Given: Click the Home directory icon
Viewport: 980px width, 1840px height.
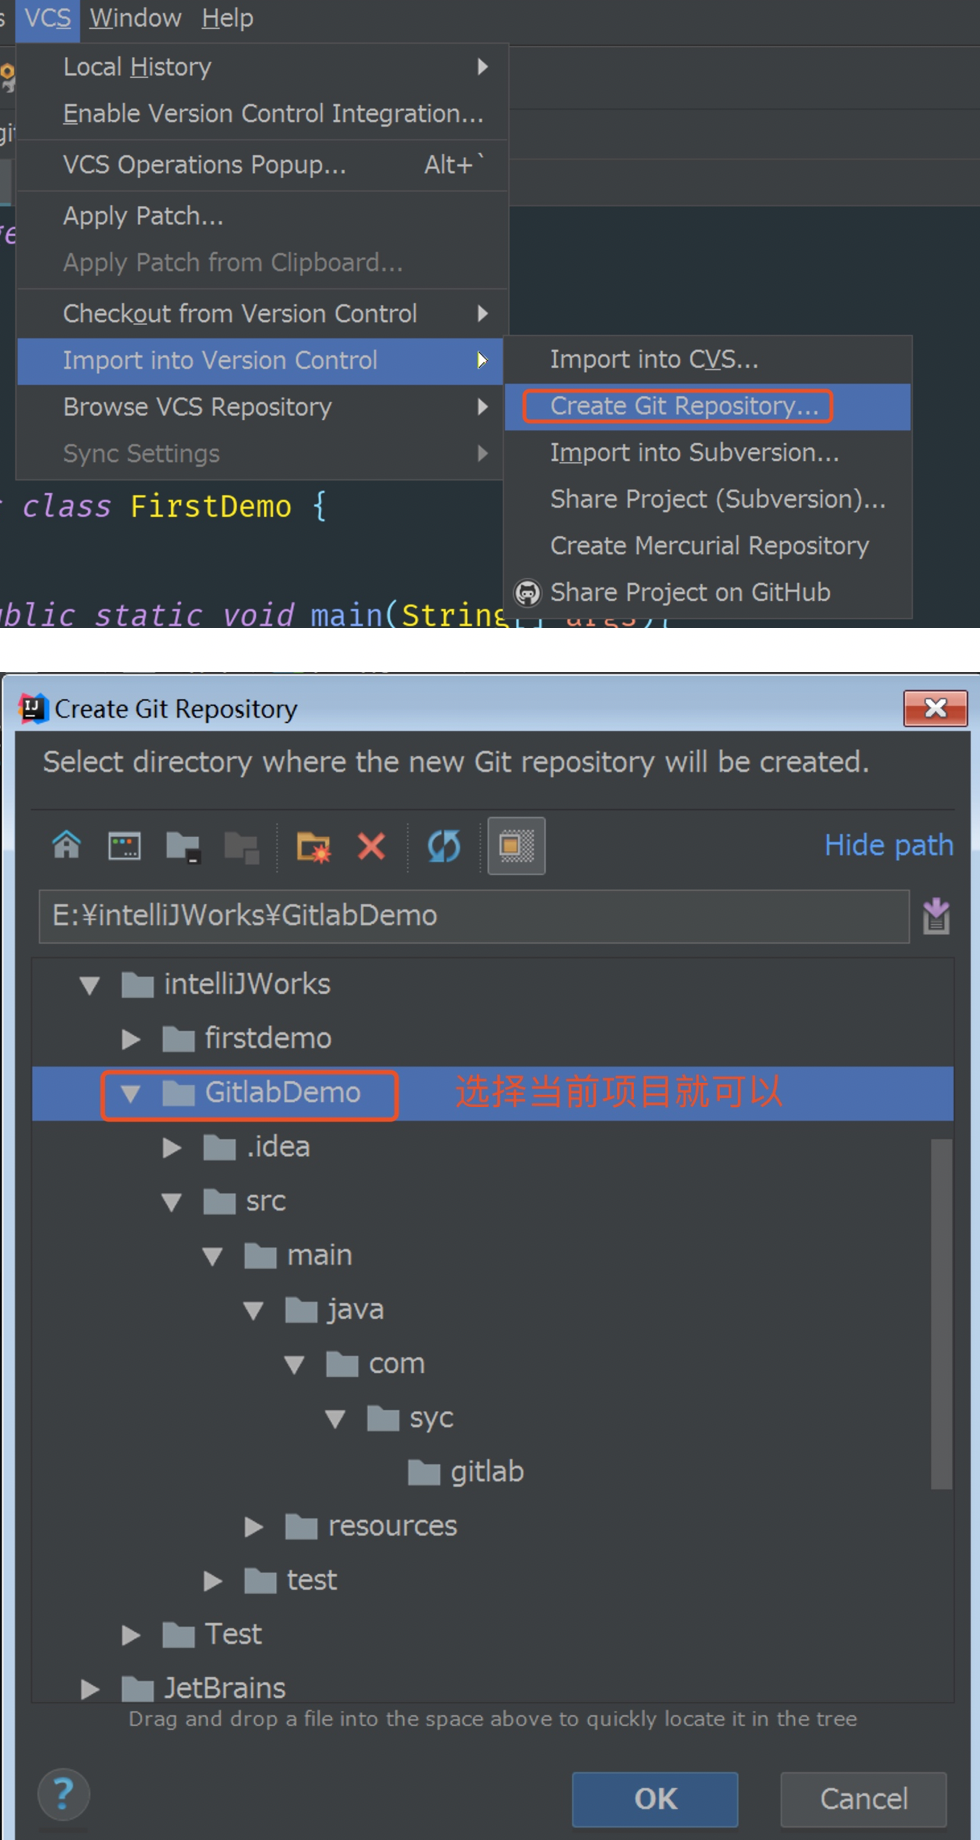Looking at the screenshot, I should click(x=67, y=846).
